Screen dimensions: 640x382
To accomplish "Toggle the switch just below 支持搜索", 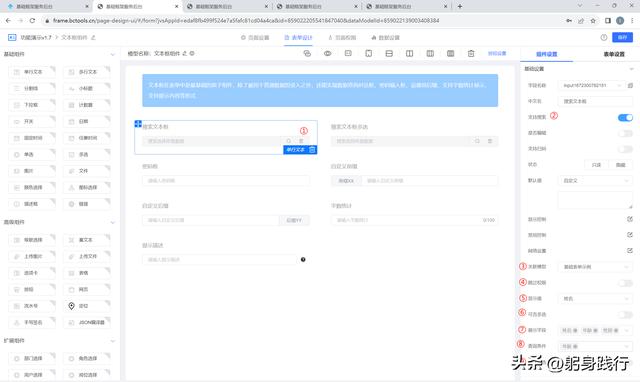I will coord(625,133).
